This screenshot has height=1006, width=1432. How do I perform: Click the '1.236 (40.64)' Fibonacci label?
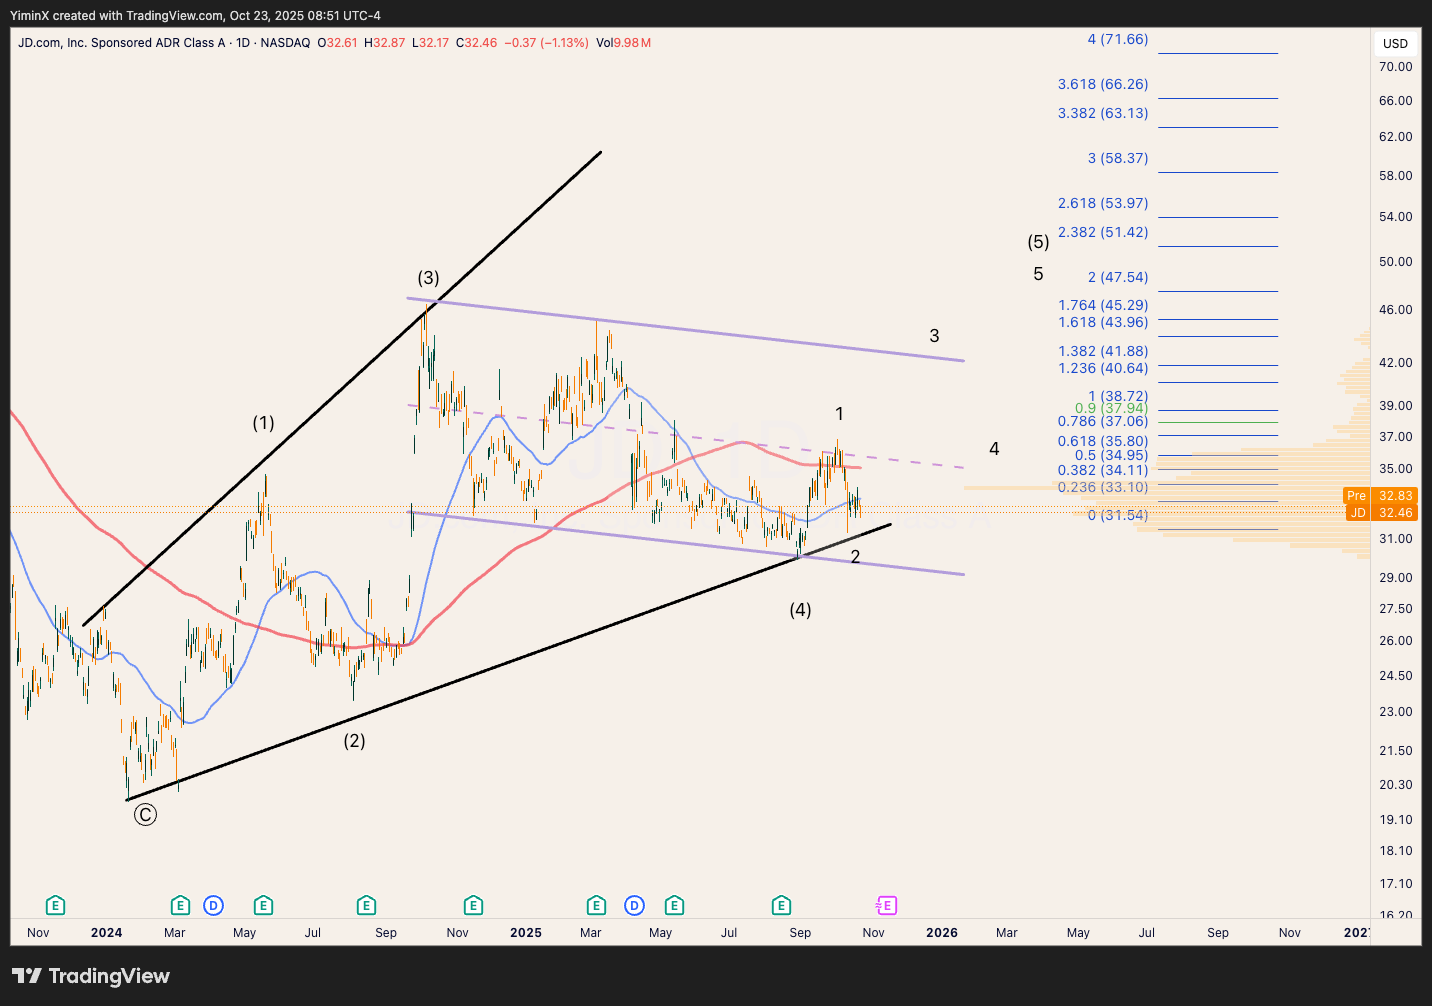1103,368
